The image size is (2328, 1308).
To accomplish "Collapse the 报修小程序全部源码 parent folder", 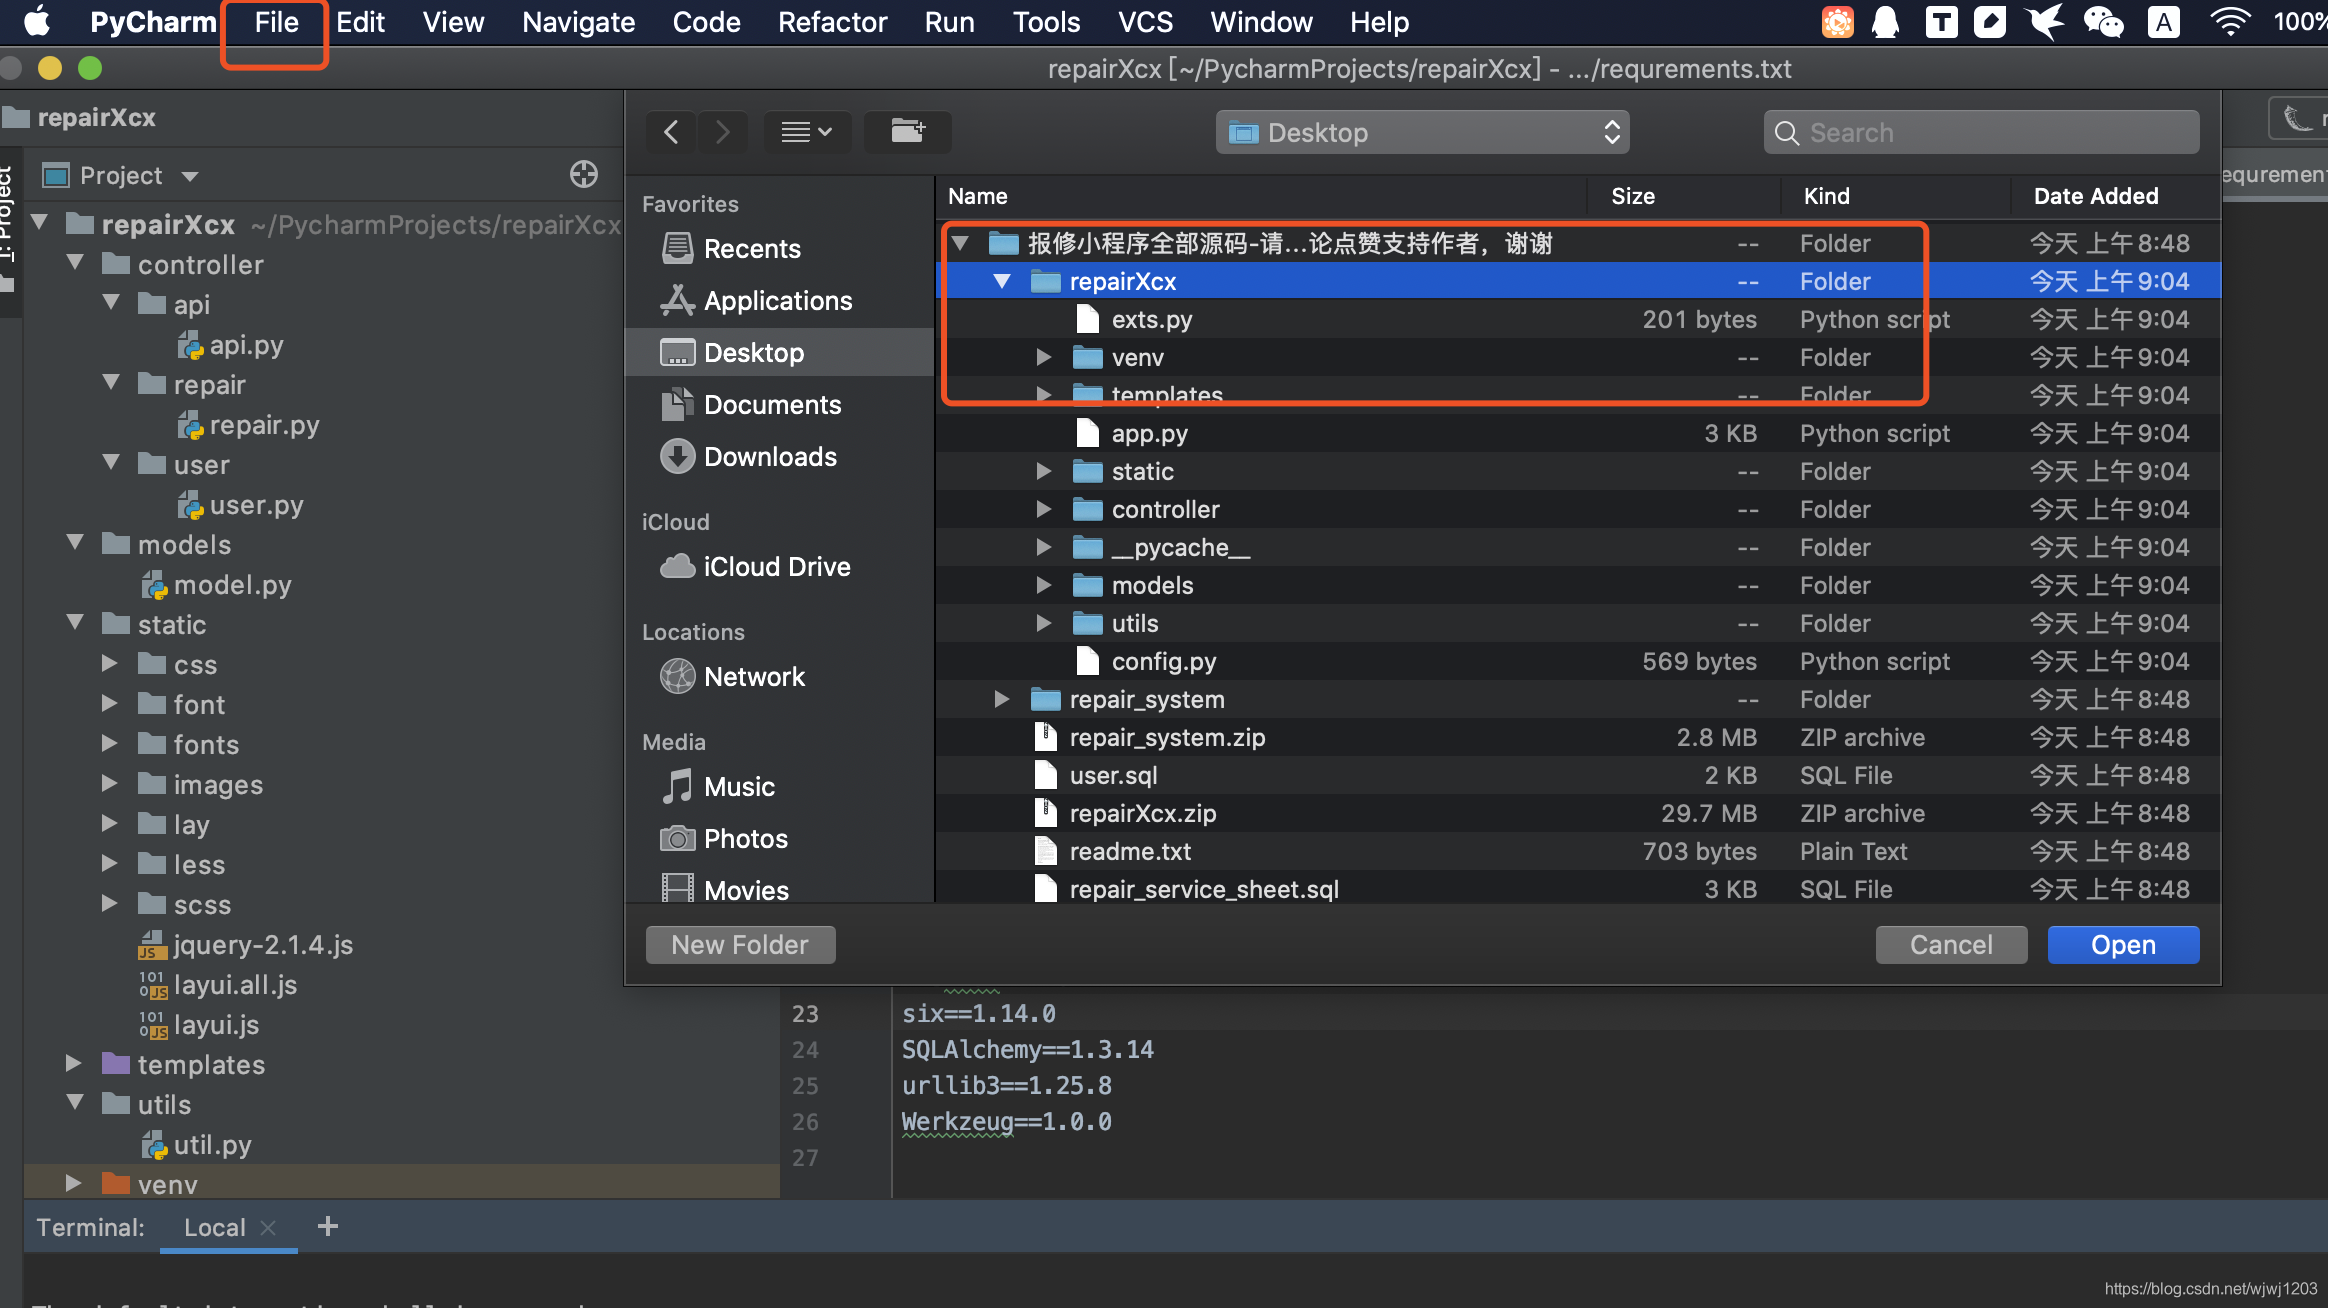I will coord(961,241).
